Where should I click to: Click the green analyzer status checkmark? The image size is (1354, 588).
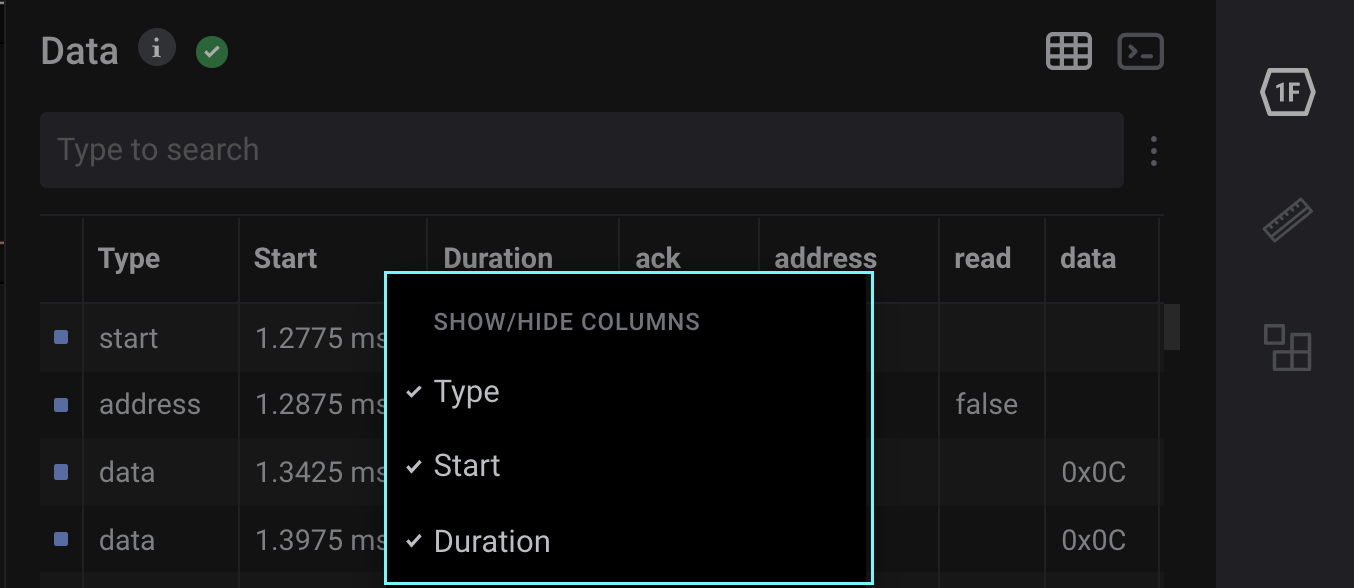pos(211,51)
